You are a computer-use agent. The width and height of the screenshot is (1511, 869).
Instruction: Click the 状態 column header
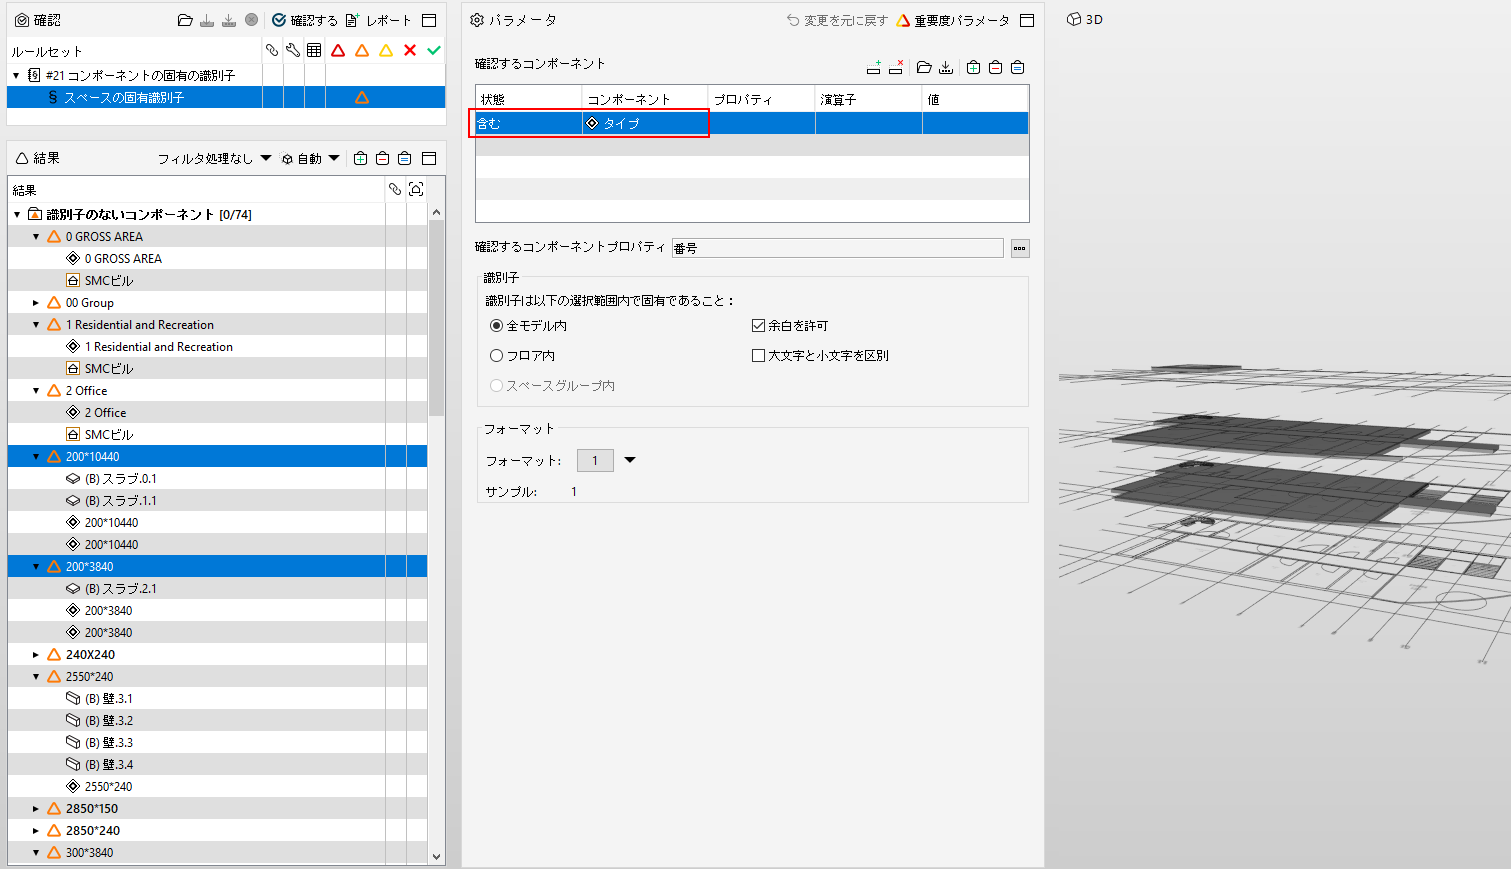point(529,99)
